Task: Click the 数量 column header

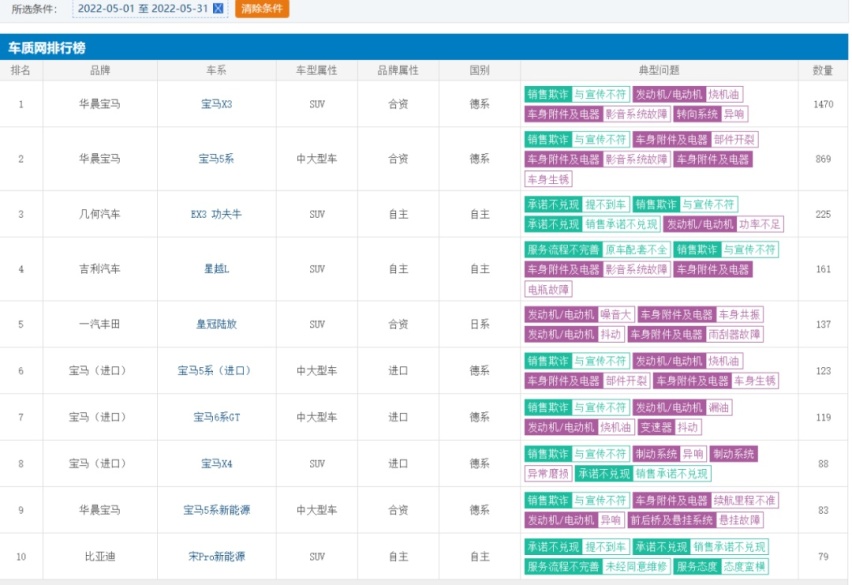Action: click(823, 70)
